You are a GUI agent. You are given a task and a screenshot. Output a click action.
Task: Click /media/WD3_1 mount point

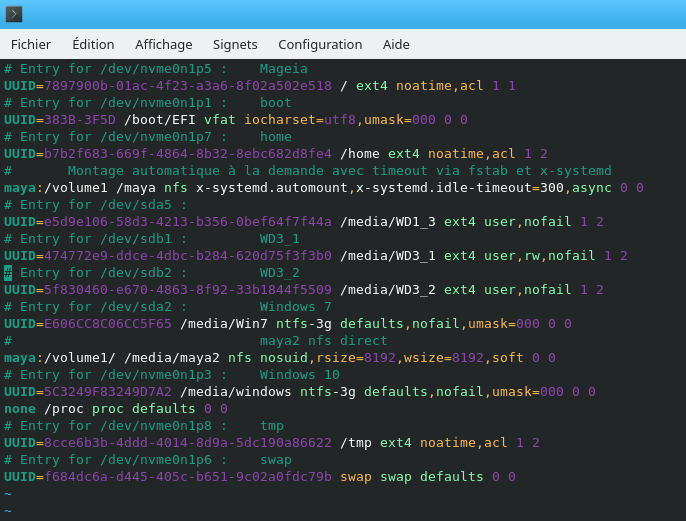388,256
